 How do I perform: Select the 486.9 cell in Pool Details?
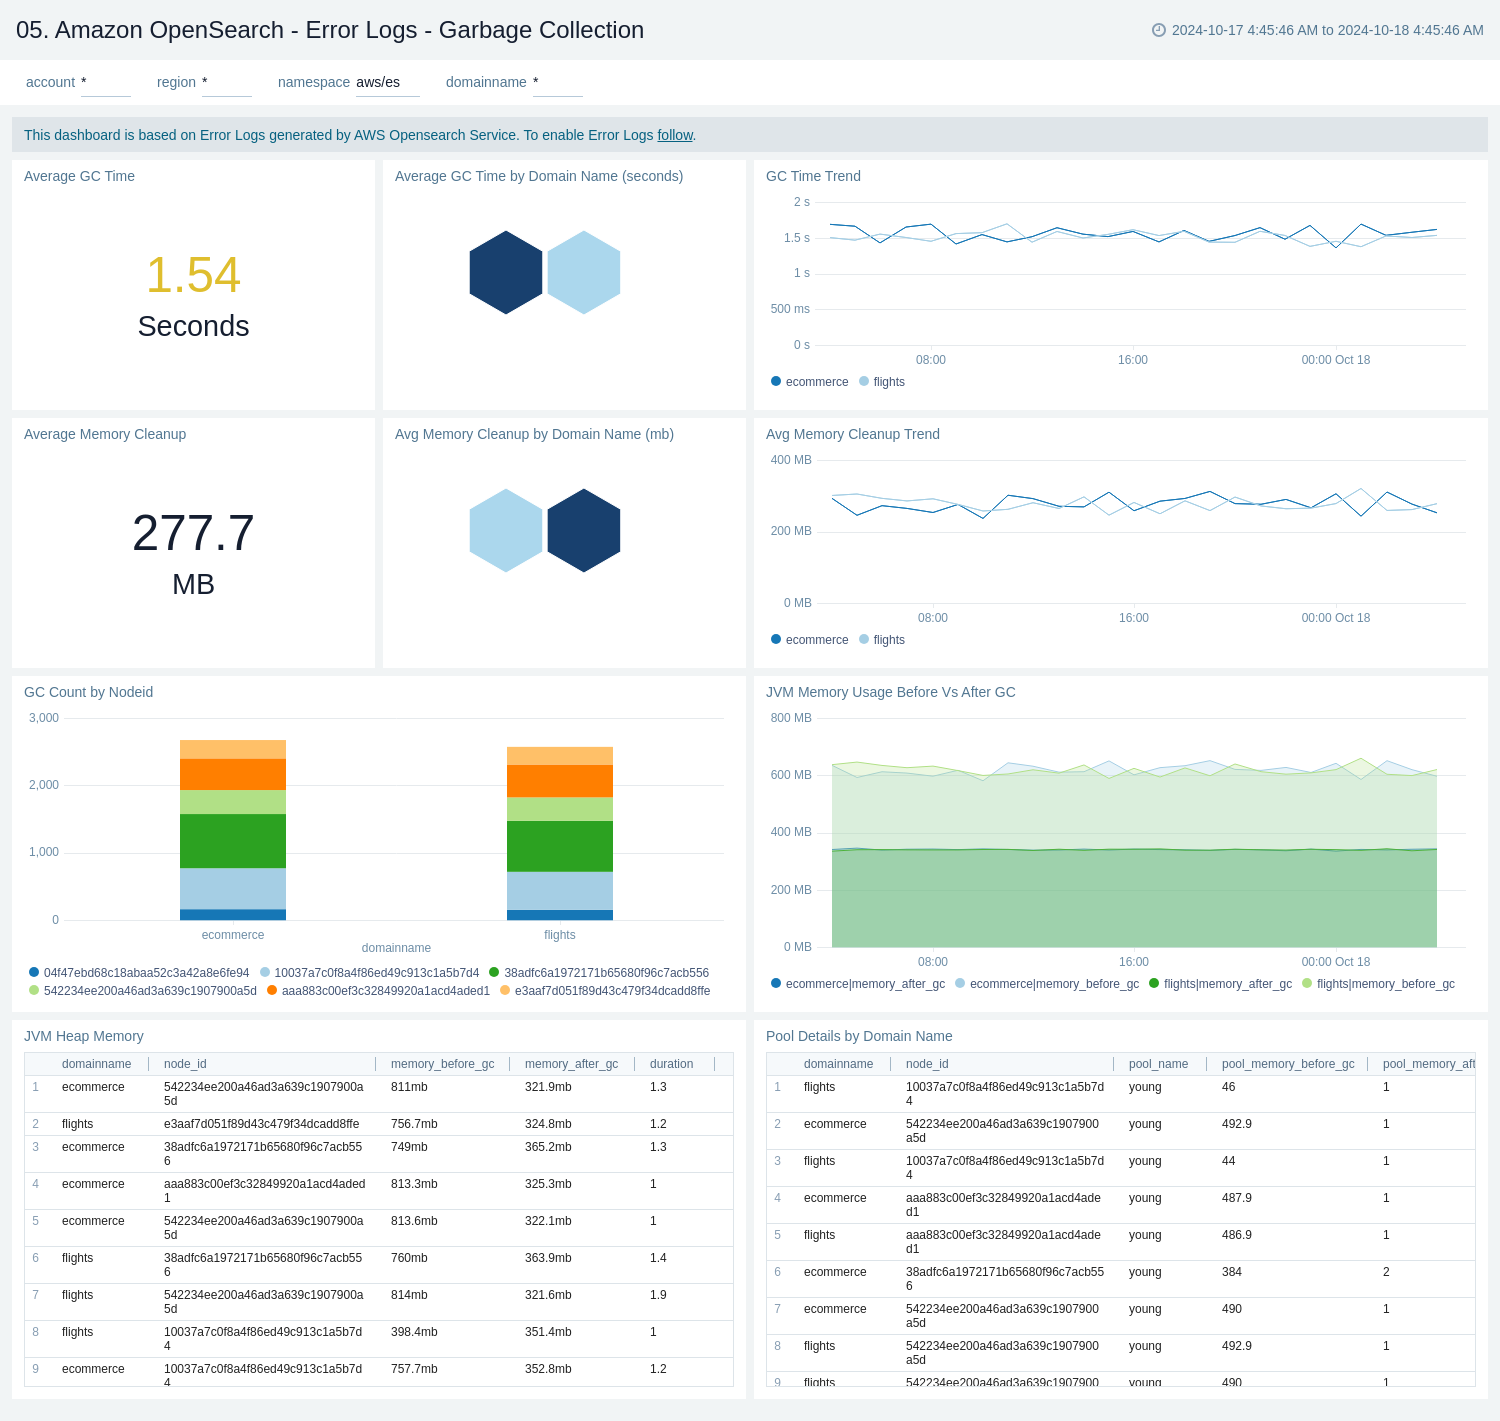(x=1237, y=1235)
